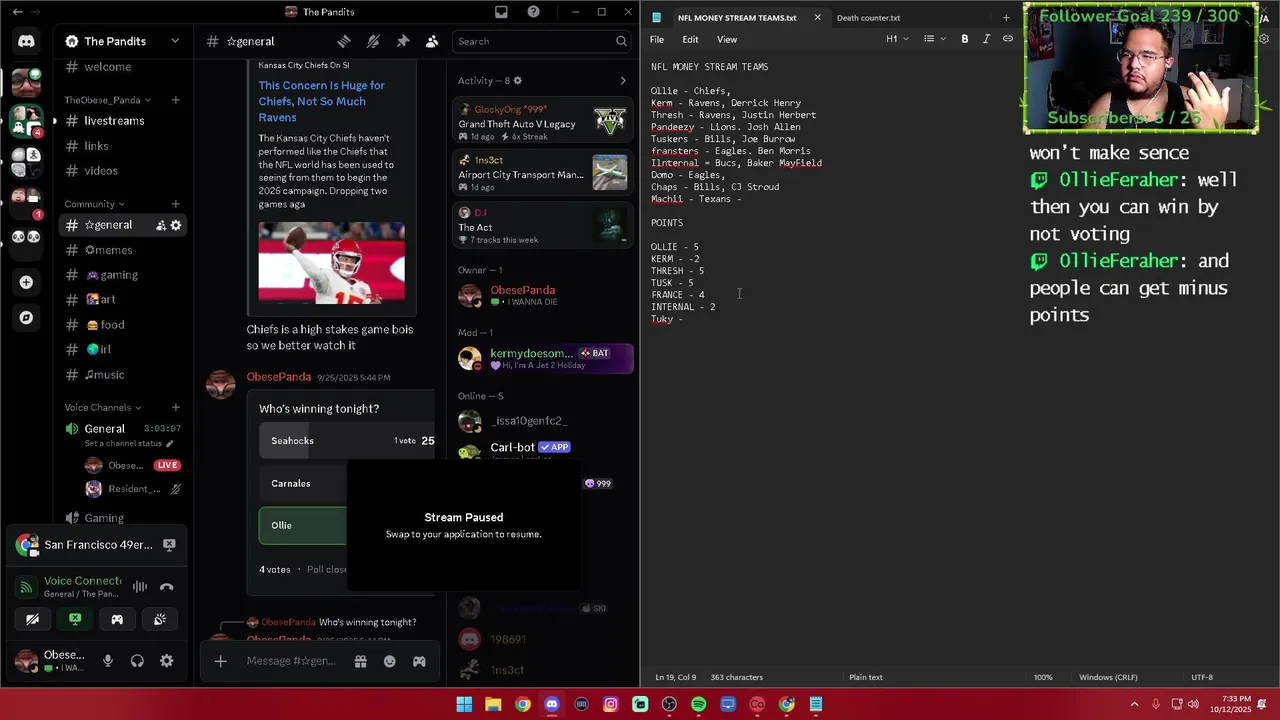Click the plus attachment button in message bar
This screenshot has width=1280, height=720.
221,661
